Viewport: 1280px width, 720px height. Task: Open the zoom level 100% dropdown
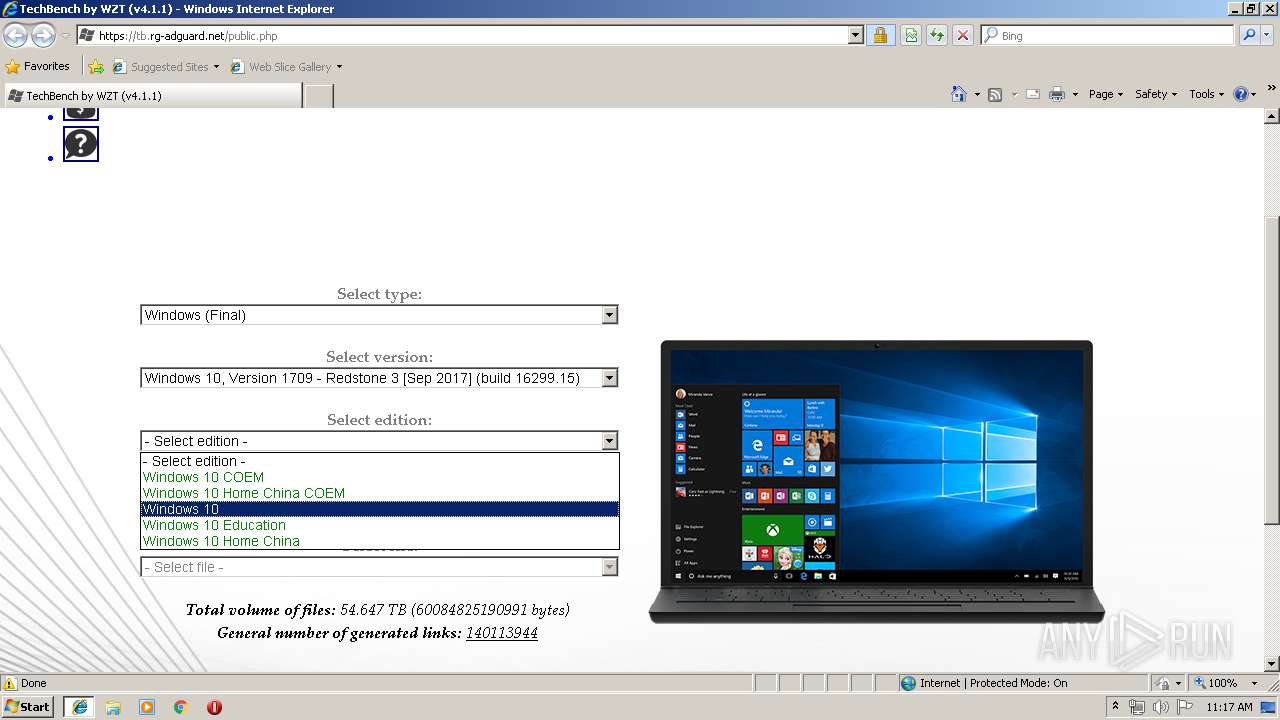point(1254,683)
